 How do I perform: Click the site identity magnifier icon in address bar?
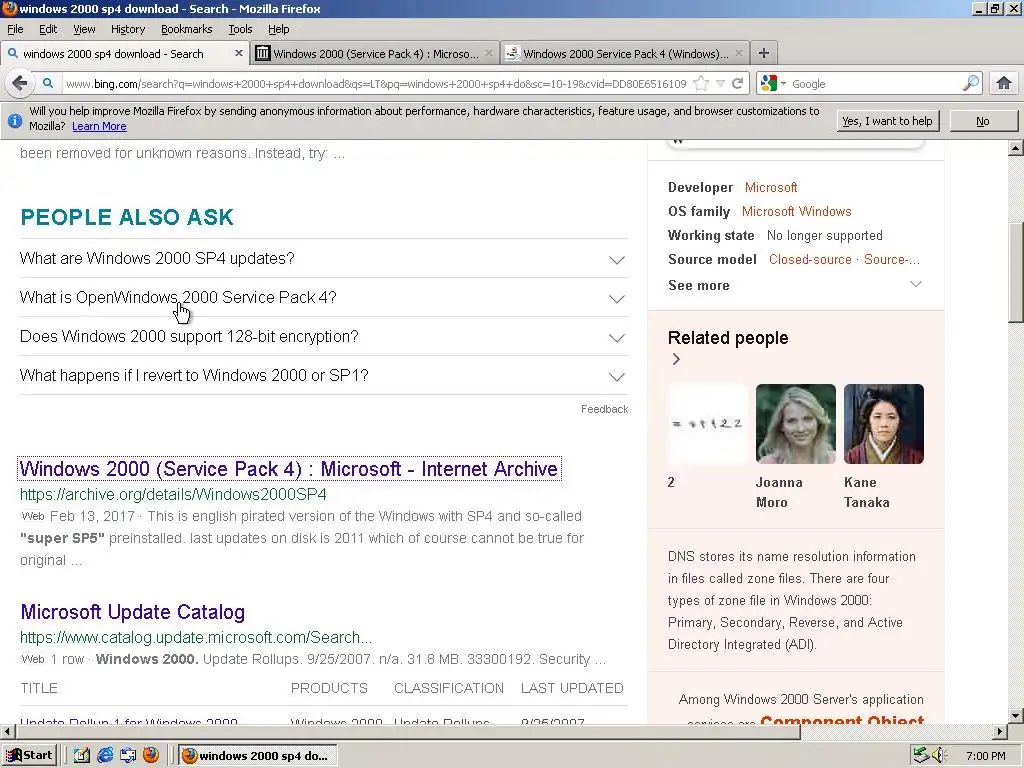pos(48,84)
